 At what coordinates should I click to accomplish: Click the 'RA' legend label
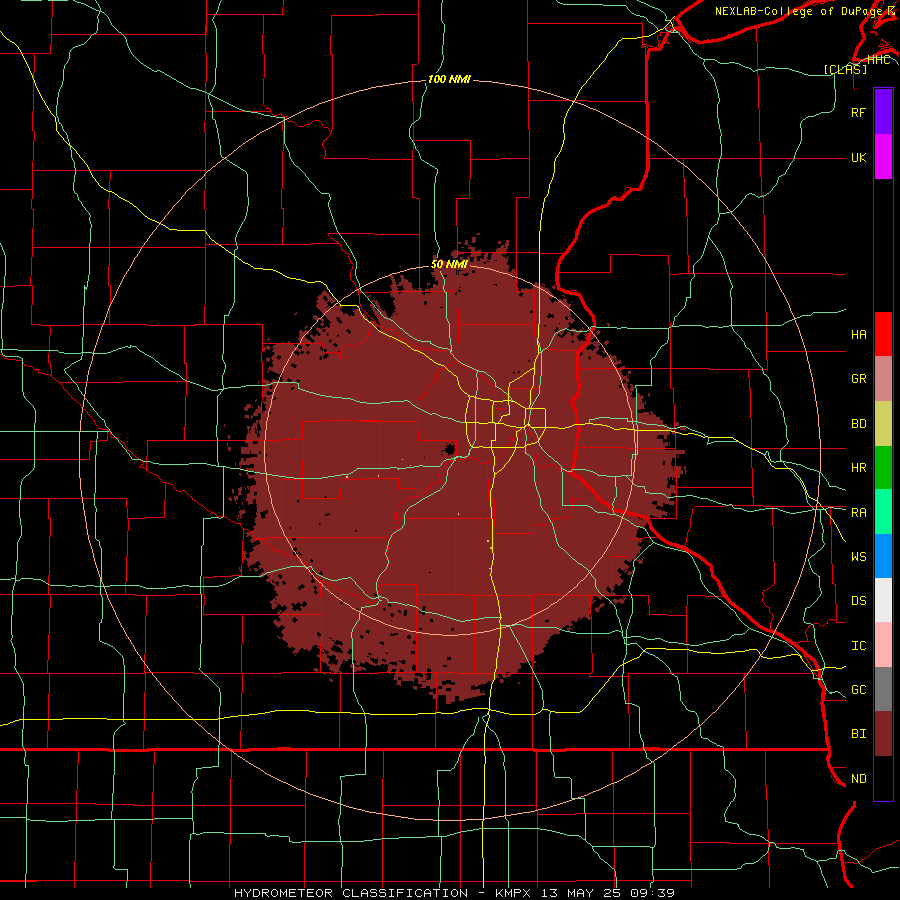click(858, 513)
